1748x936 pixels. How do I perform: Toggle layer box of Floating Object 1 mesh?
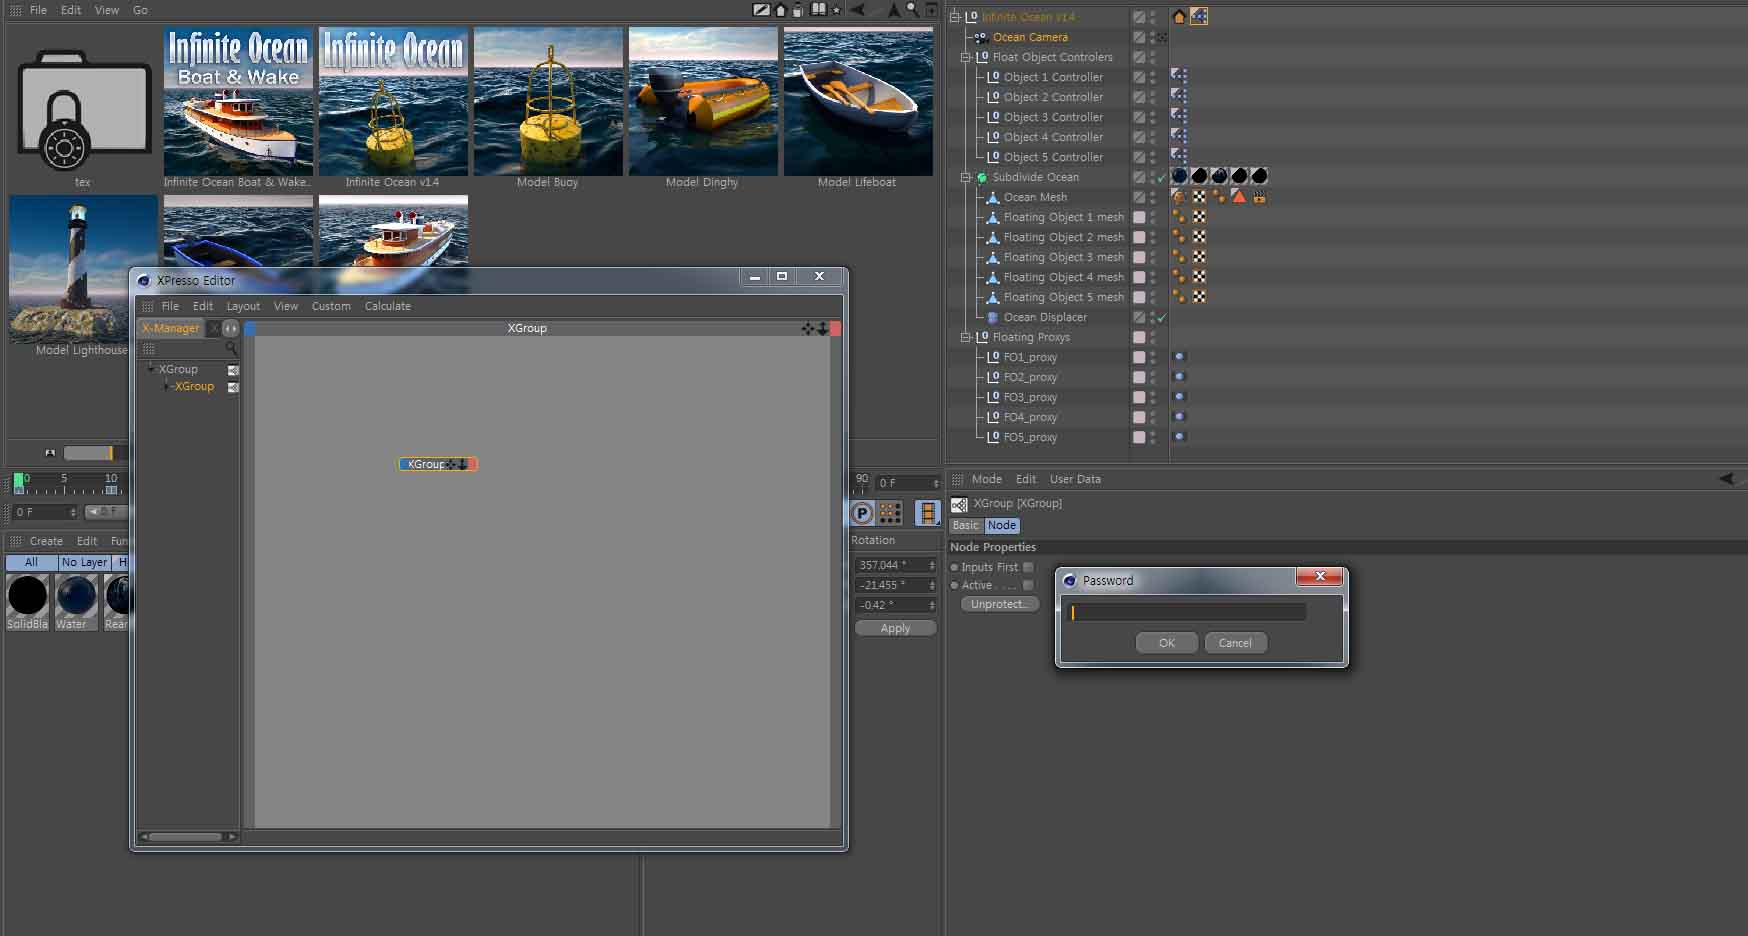1139,217
